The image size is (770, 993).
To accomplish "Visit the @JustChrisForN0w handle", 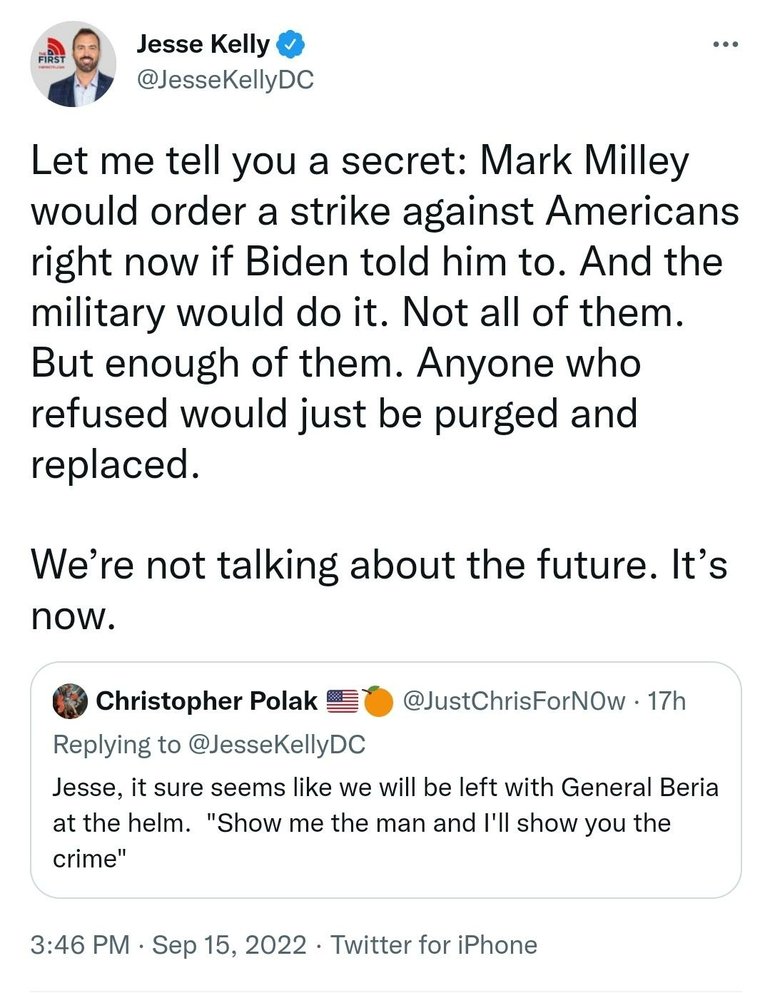I will tap(514, 701).
